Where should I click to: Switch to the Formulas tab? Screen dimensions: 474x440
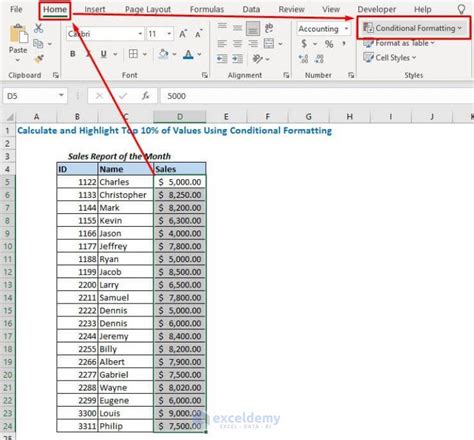coord(207,9)
